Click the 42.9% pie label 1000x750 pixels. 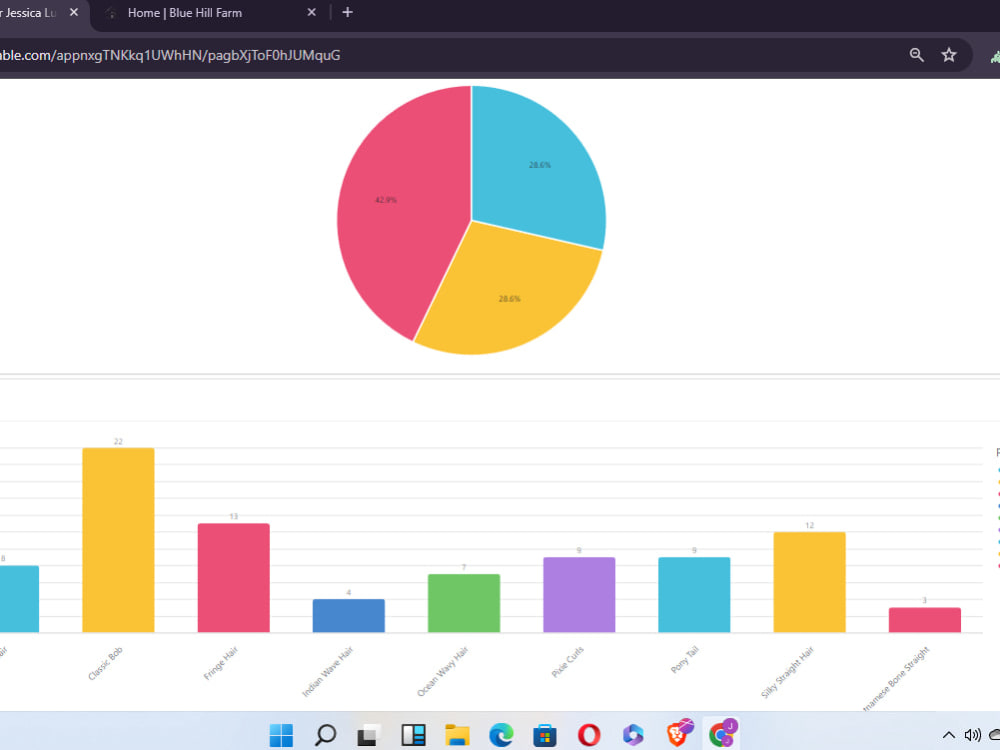386,200
